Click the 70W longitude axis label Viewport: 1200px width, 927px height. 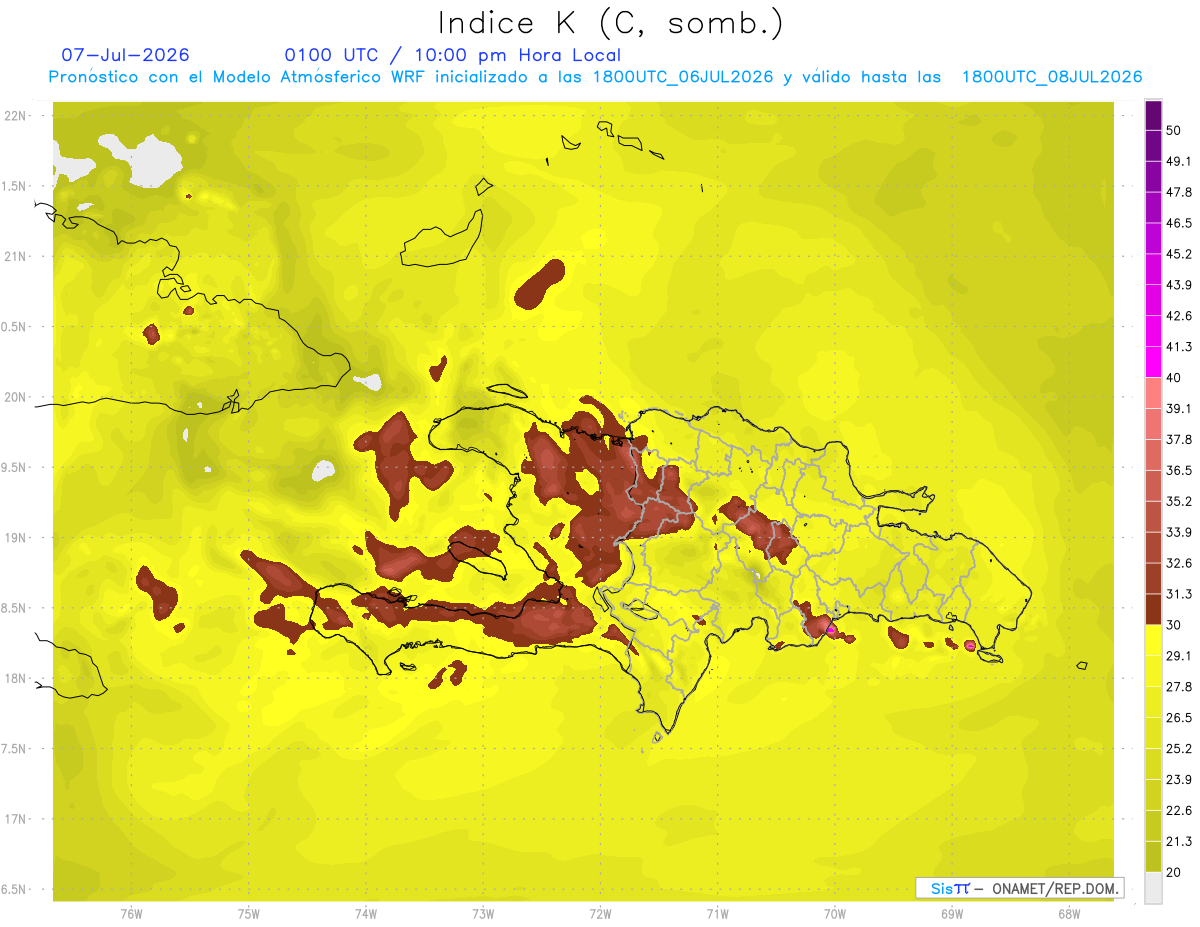tap(834, 913)
